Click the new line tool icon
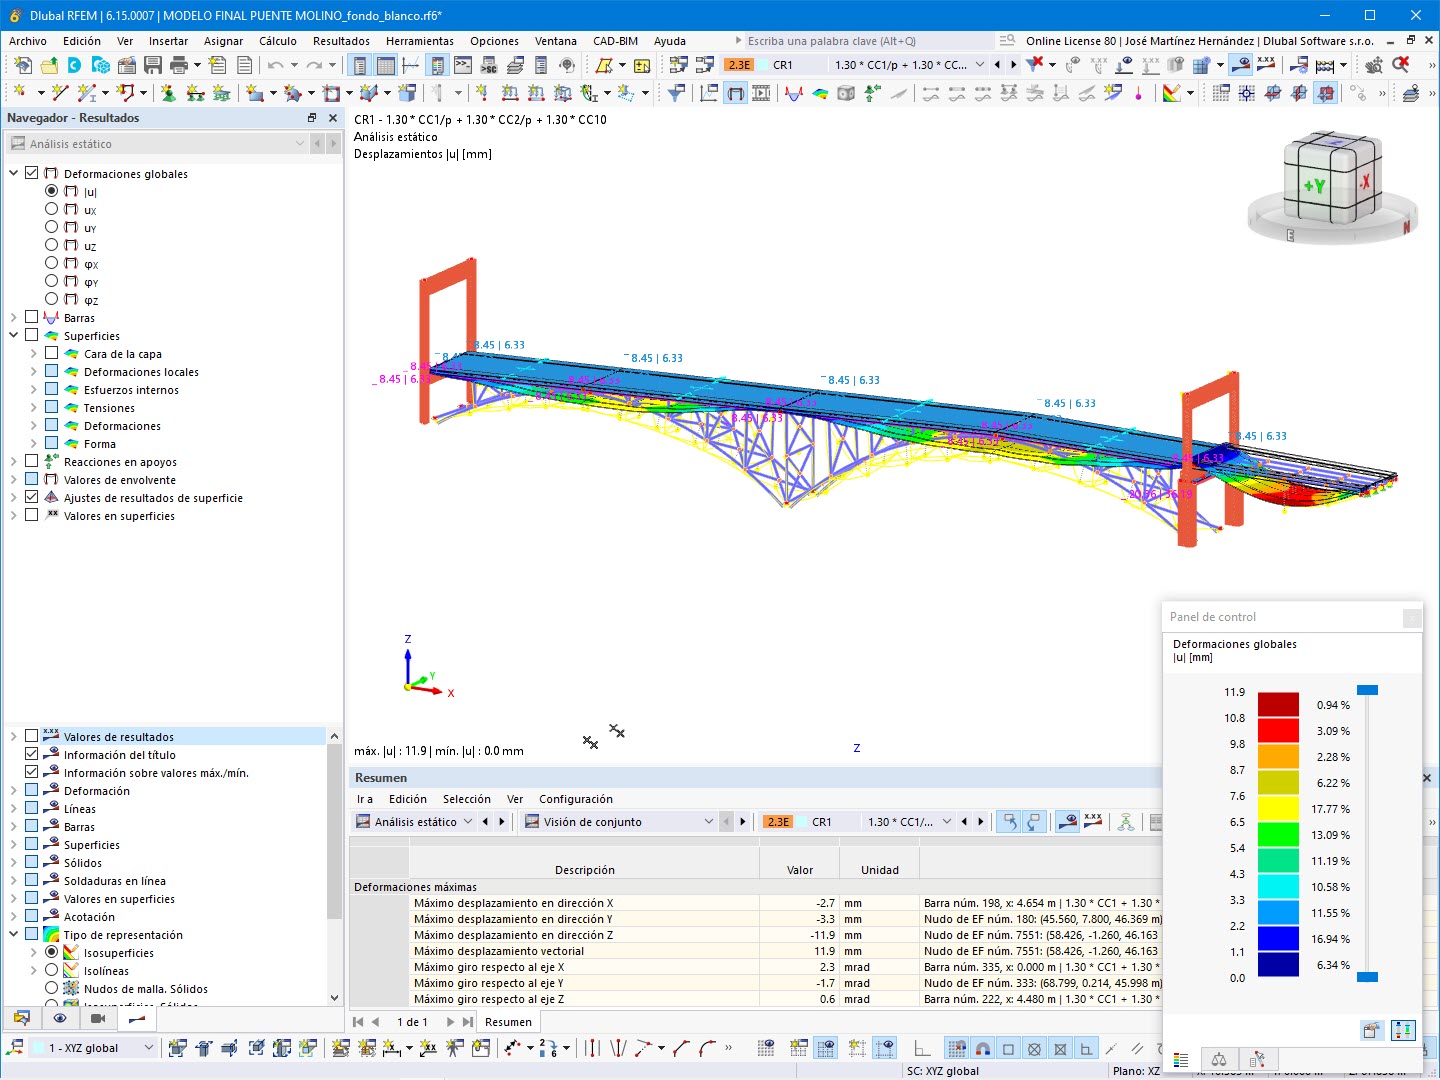1440x1080 pixels. [x=59, y=93]
